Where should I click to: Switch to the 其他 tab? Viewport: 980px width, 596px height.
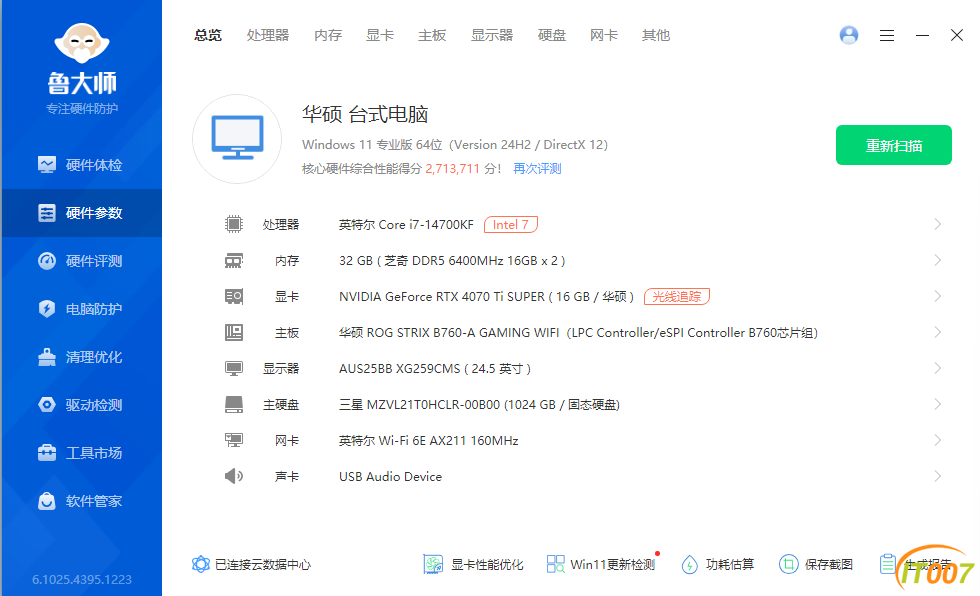tap(656, 36)
